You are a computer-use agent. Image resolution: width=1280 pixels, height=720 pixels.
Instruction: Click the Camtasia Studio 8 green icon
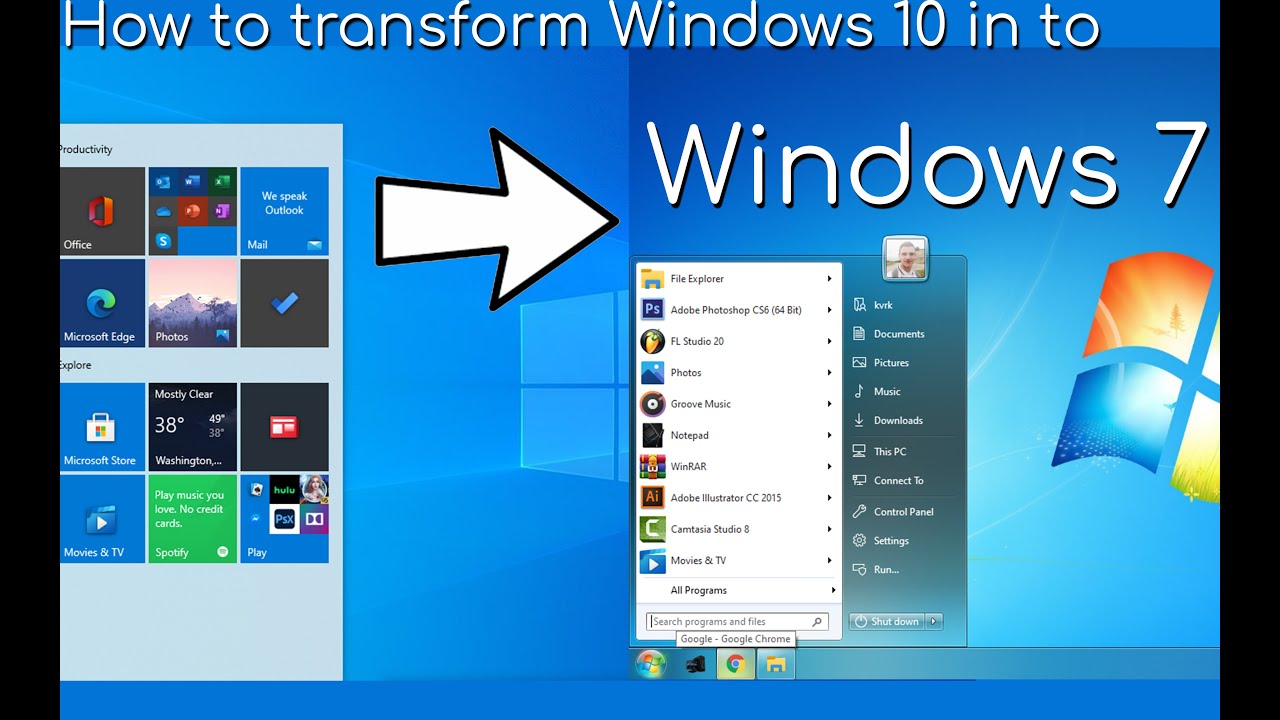tap(653, 529)
